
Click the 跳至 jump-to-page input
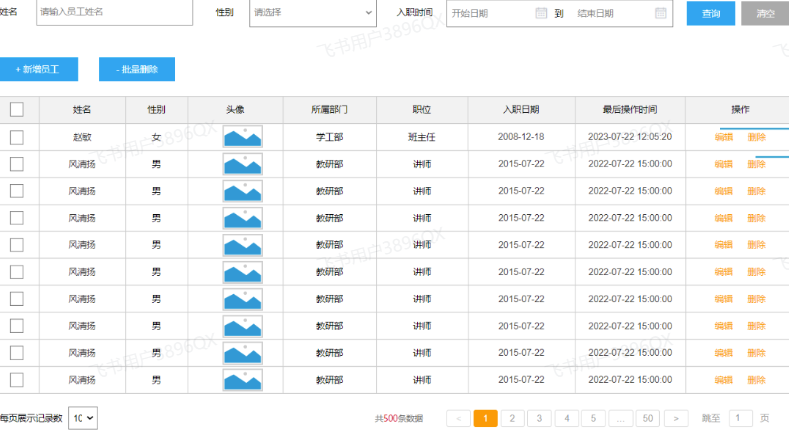point(741,418)
